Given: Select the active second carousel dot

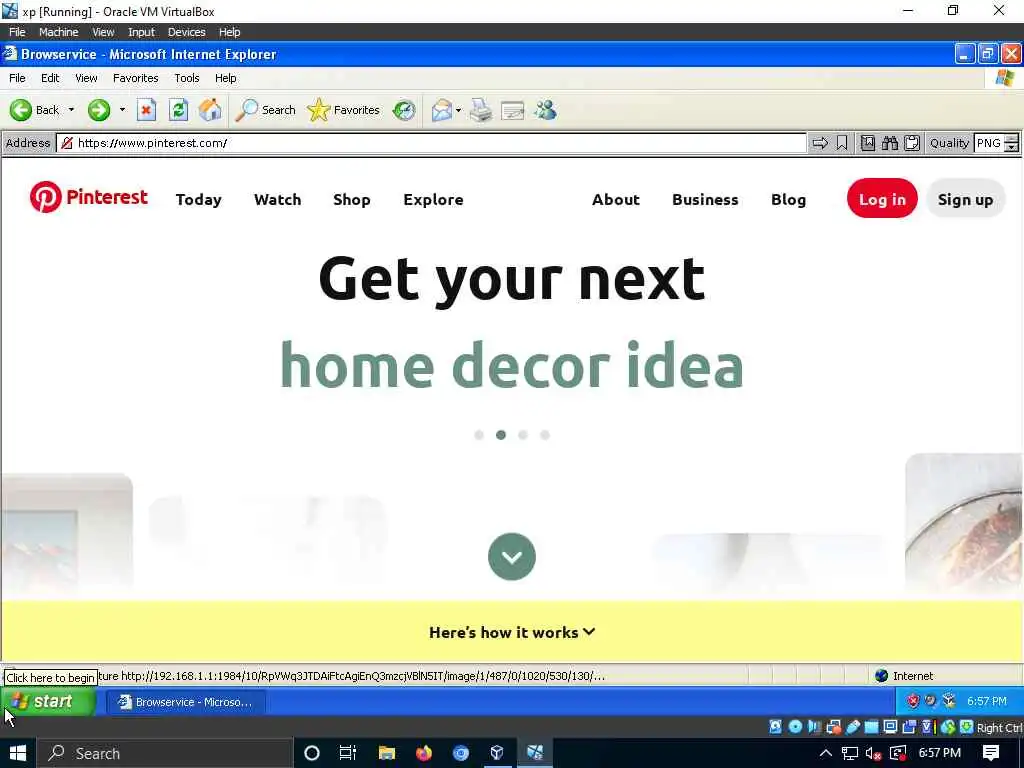Looking at the screenshot, I should (x=501, y=435).
